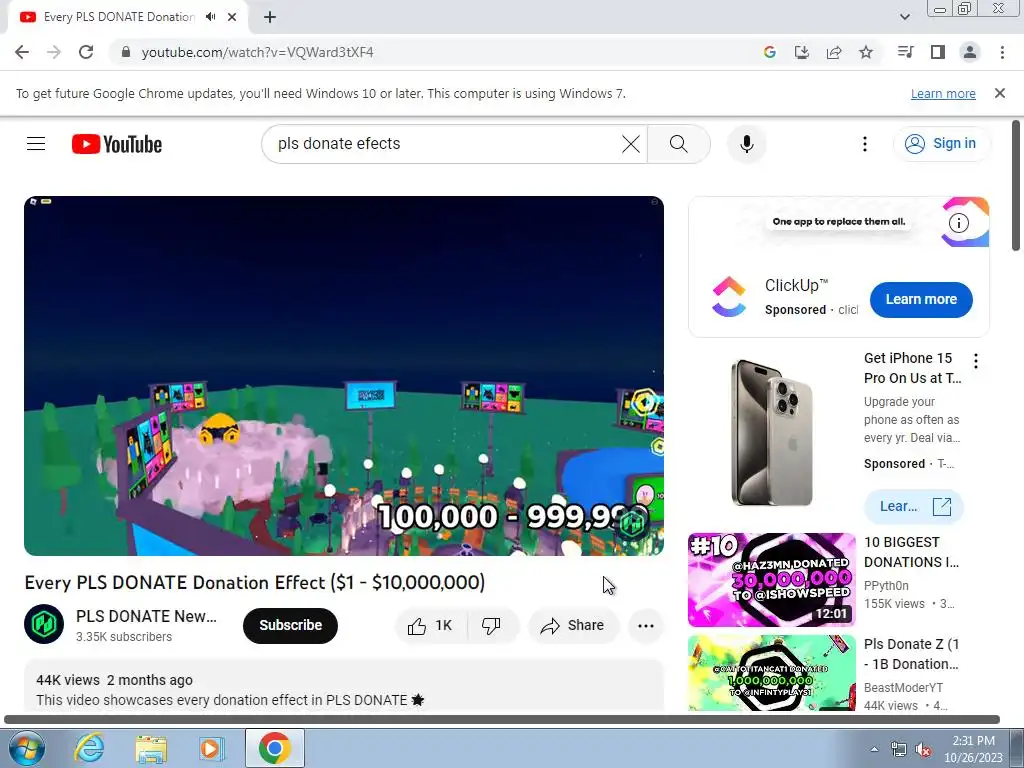This screenshot has width=1024, height=768.
Task: Click ClickUp Learn more button
Action: (921, 300)
